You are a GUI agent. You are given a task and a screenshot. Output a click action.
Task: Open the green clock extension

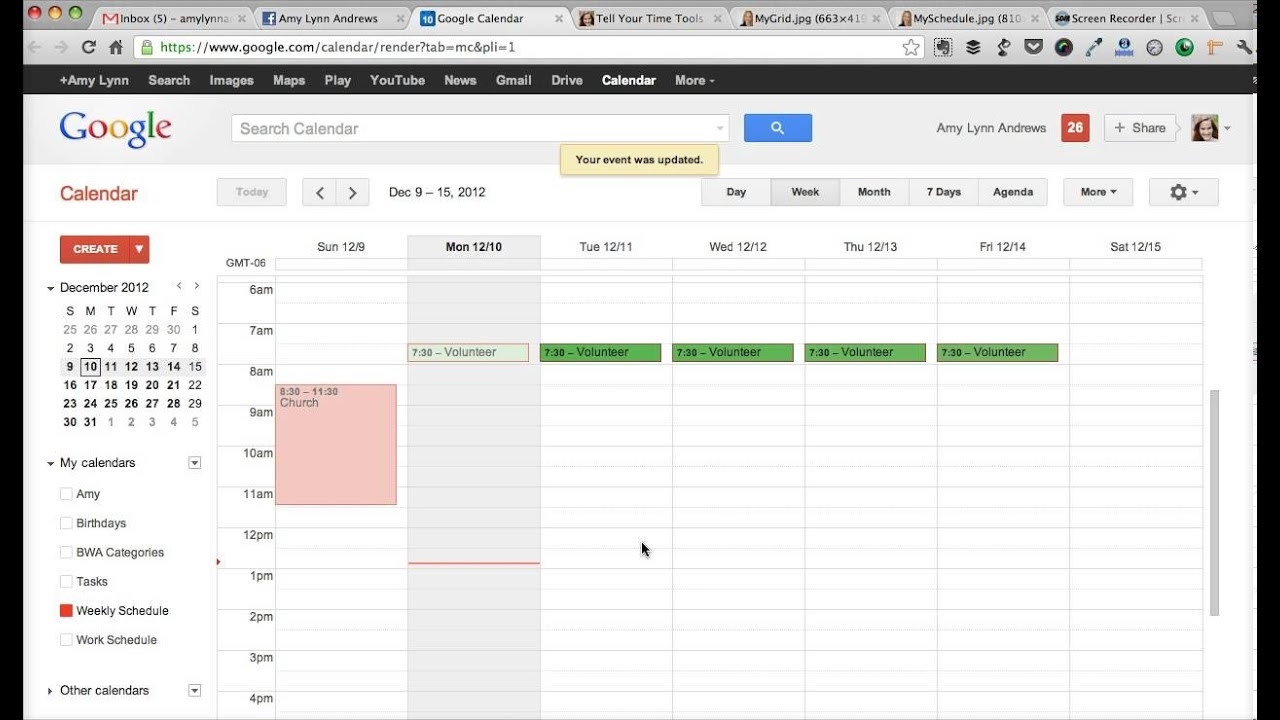coord(1185,47)
